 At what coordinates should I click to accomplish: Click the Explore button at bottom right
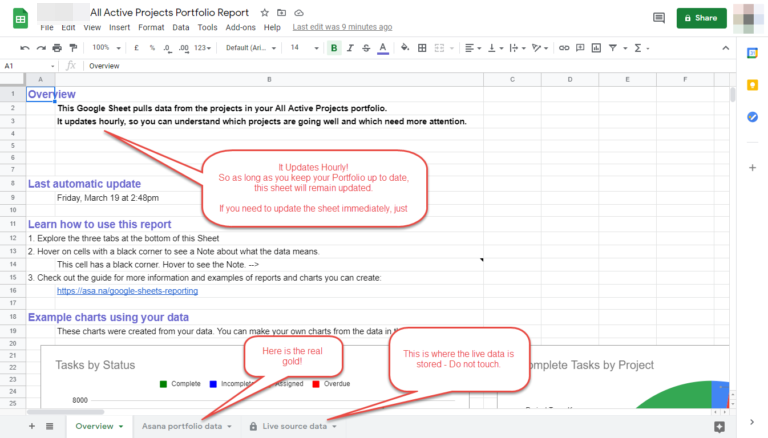click(x=719, y=427)
